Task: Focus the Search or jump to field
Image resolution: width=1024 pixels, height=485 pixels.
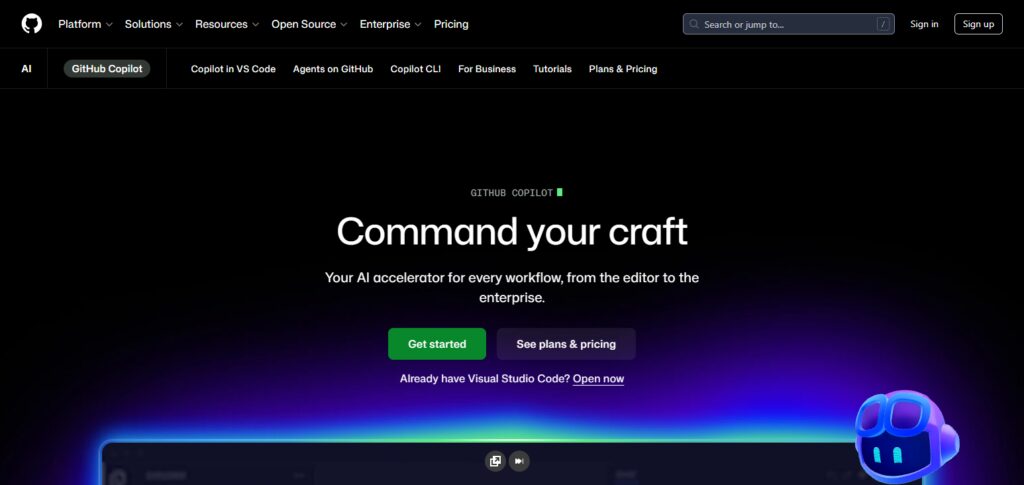Action: pyautogui.click(x=789, y=24)
